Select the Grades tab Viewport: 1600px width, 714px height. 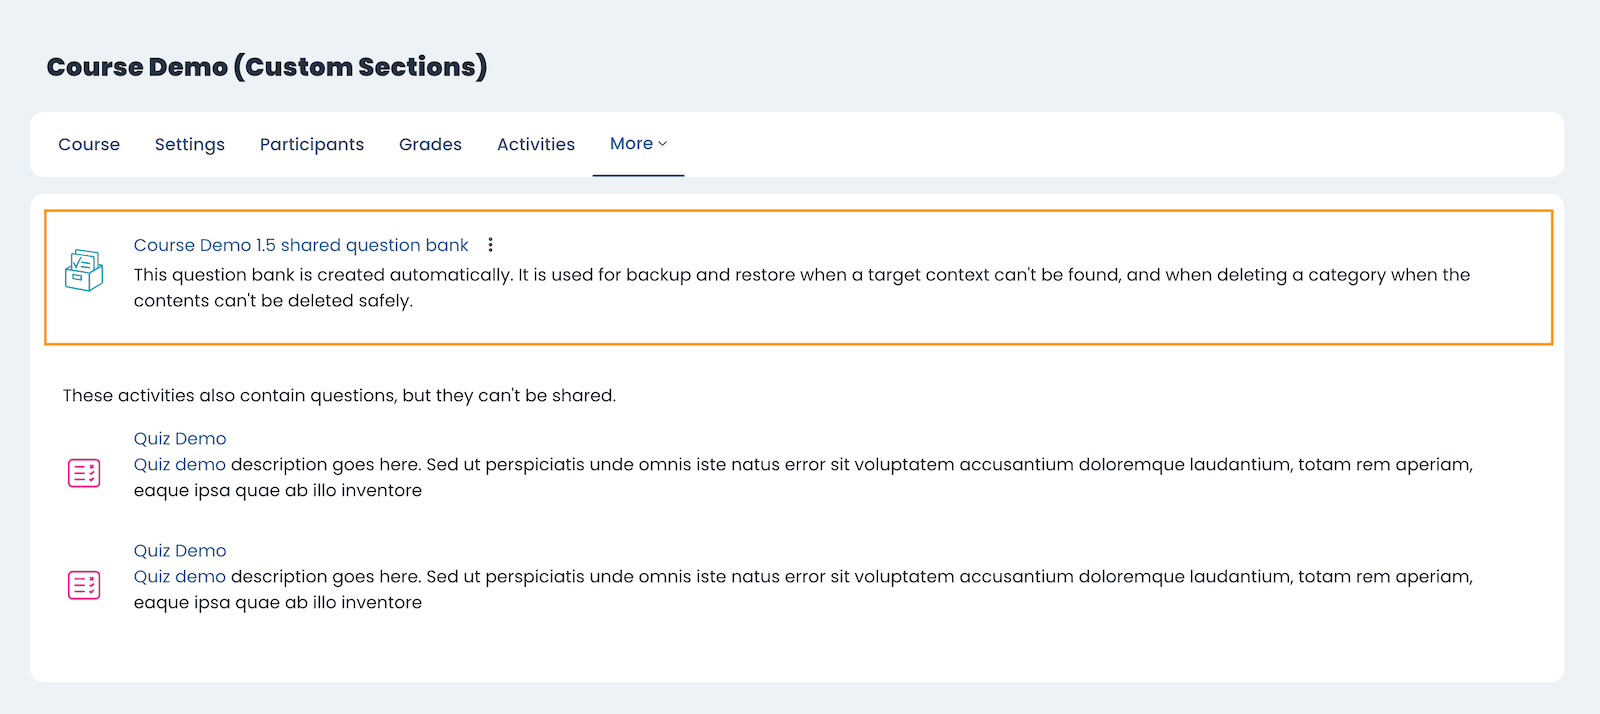coord(430,144)
